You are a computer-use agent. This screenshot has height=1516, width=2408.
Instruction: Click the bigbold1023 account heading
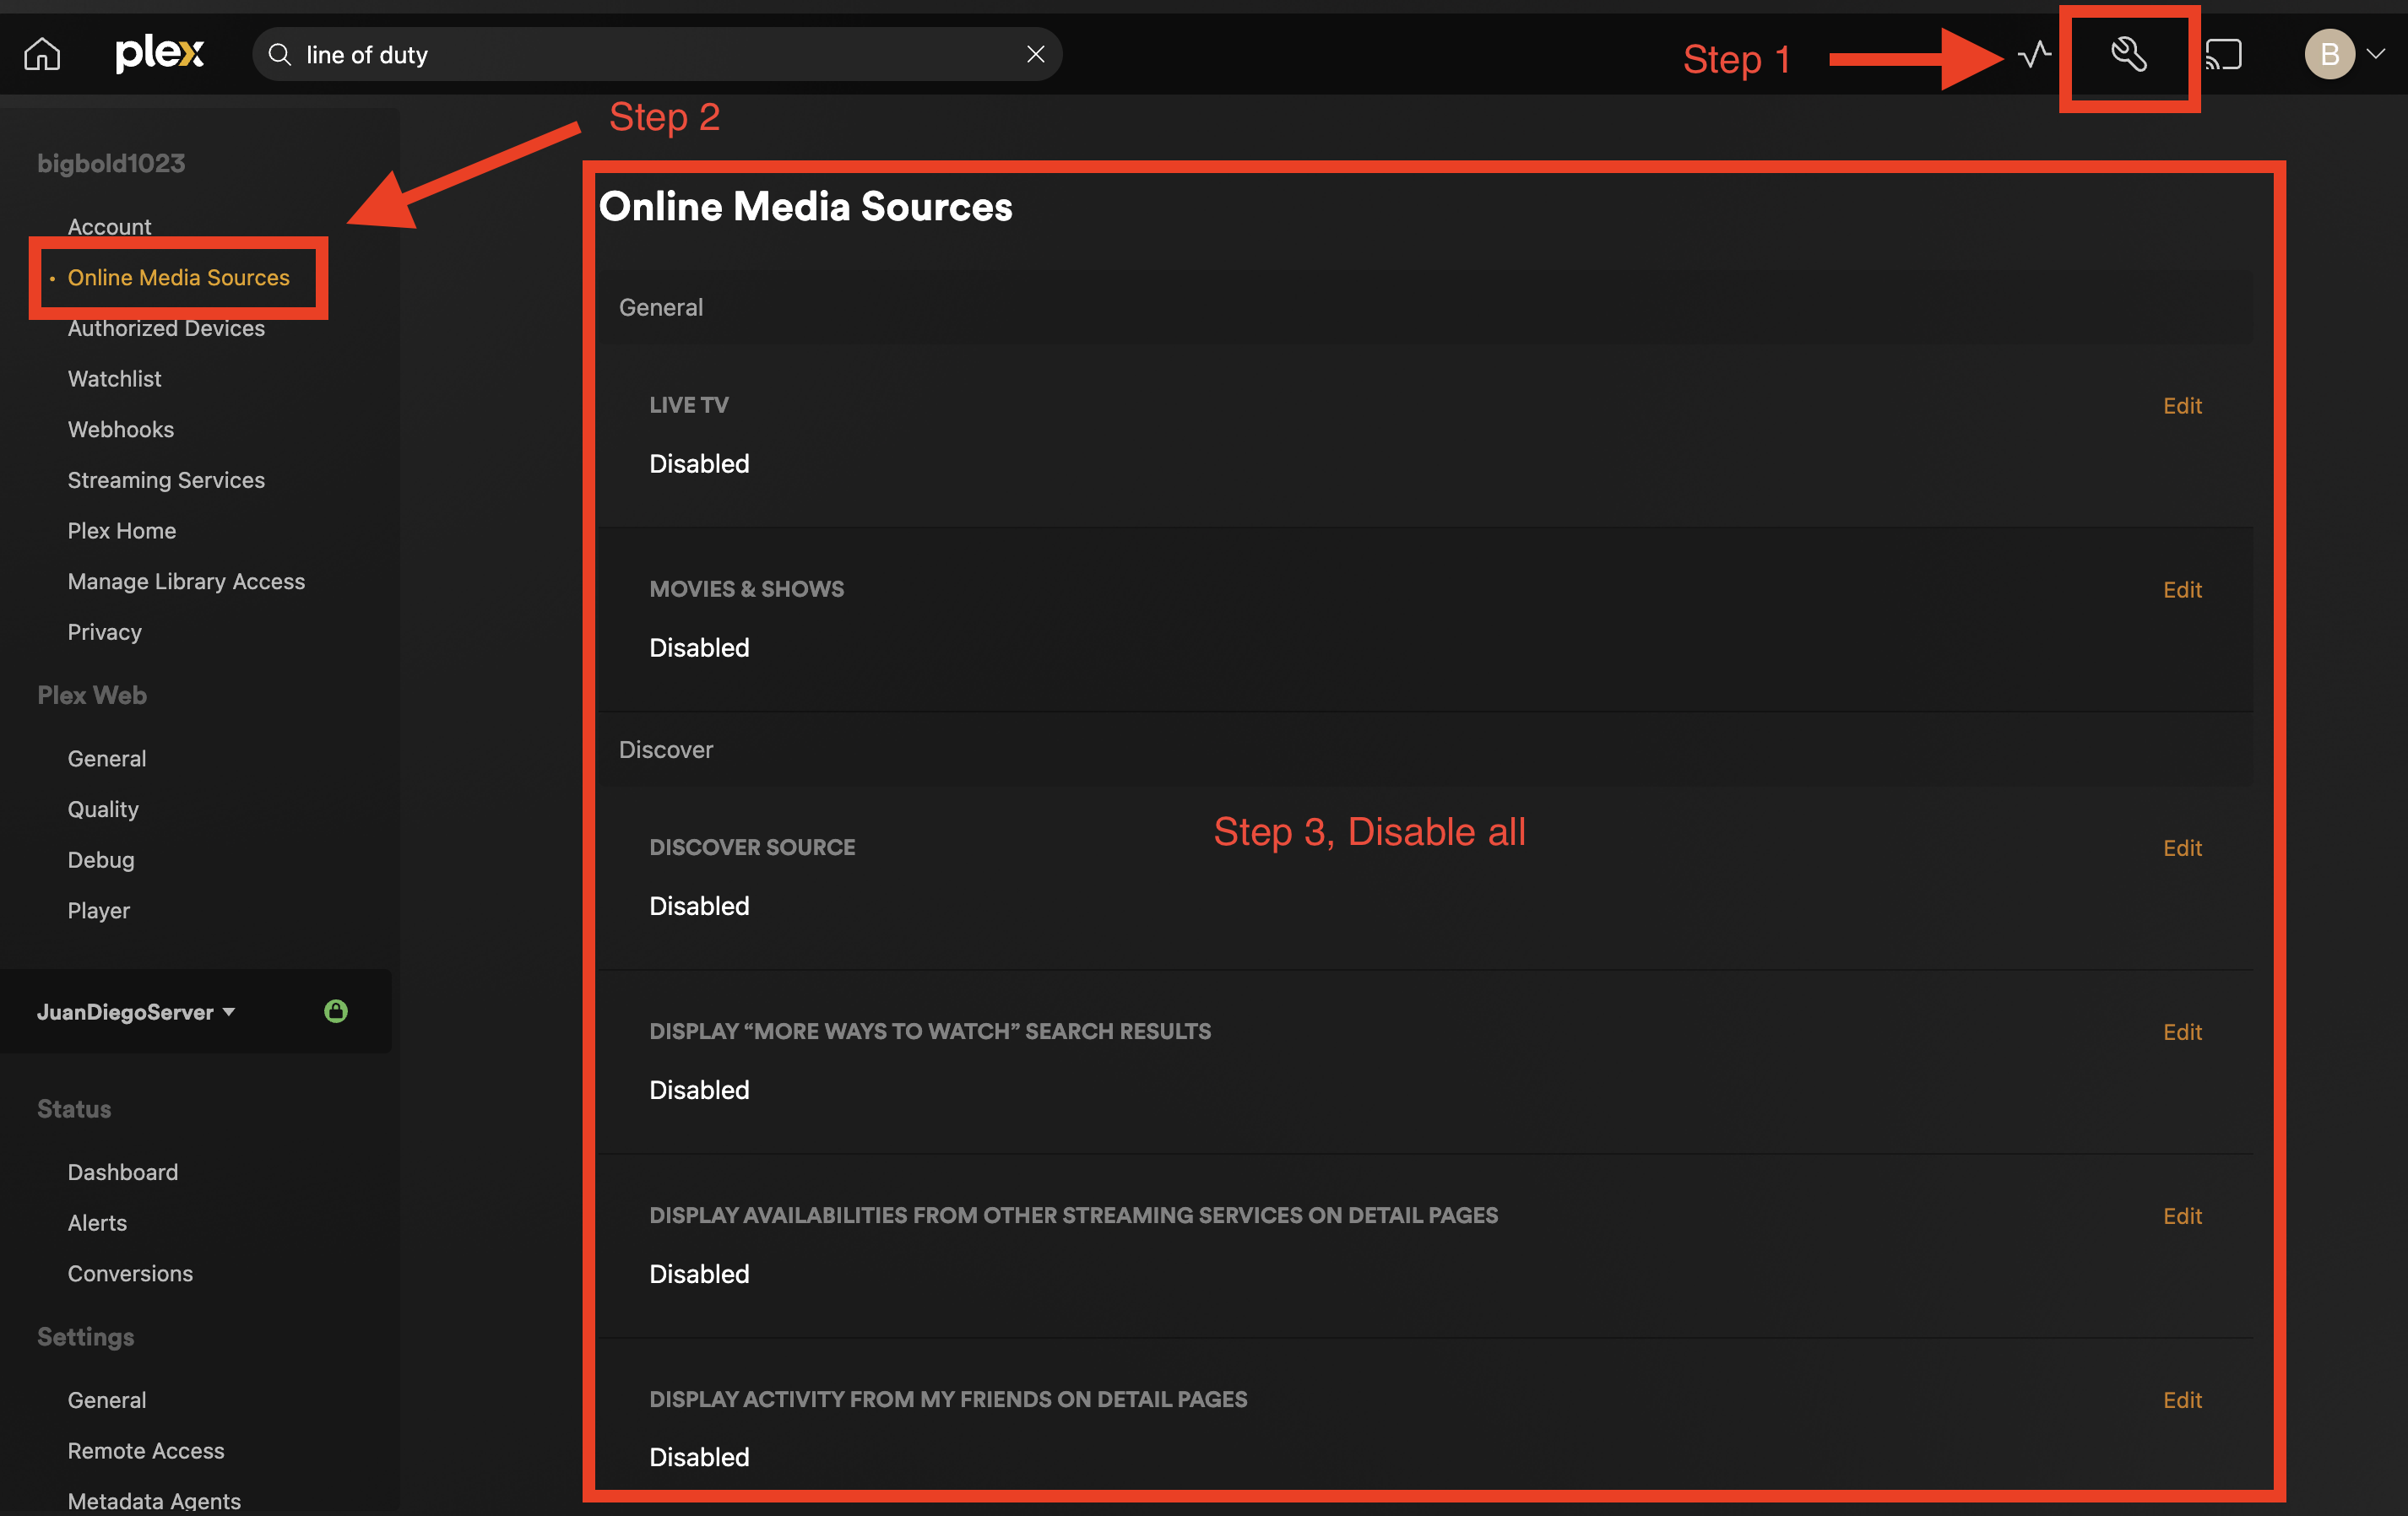click(111, 163)
